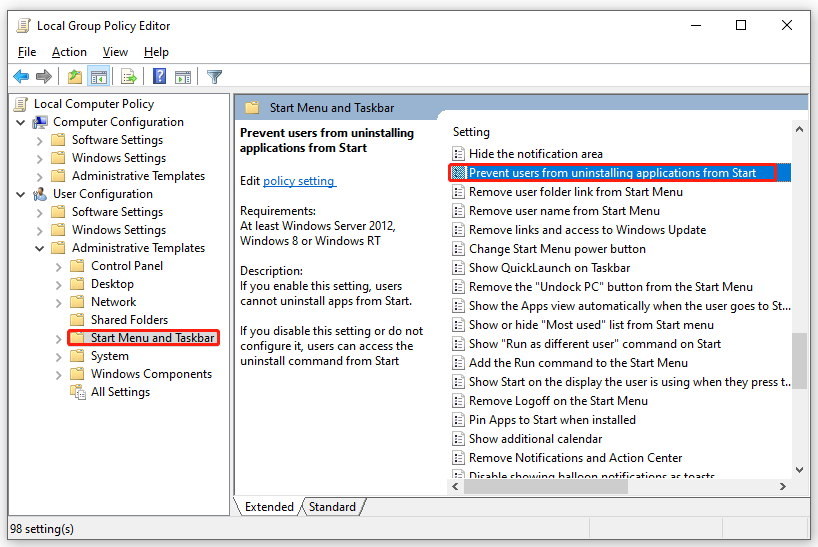Expand the Windows Components node

click(x=58, y=375)
